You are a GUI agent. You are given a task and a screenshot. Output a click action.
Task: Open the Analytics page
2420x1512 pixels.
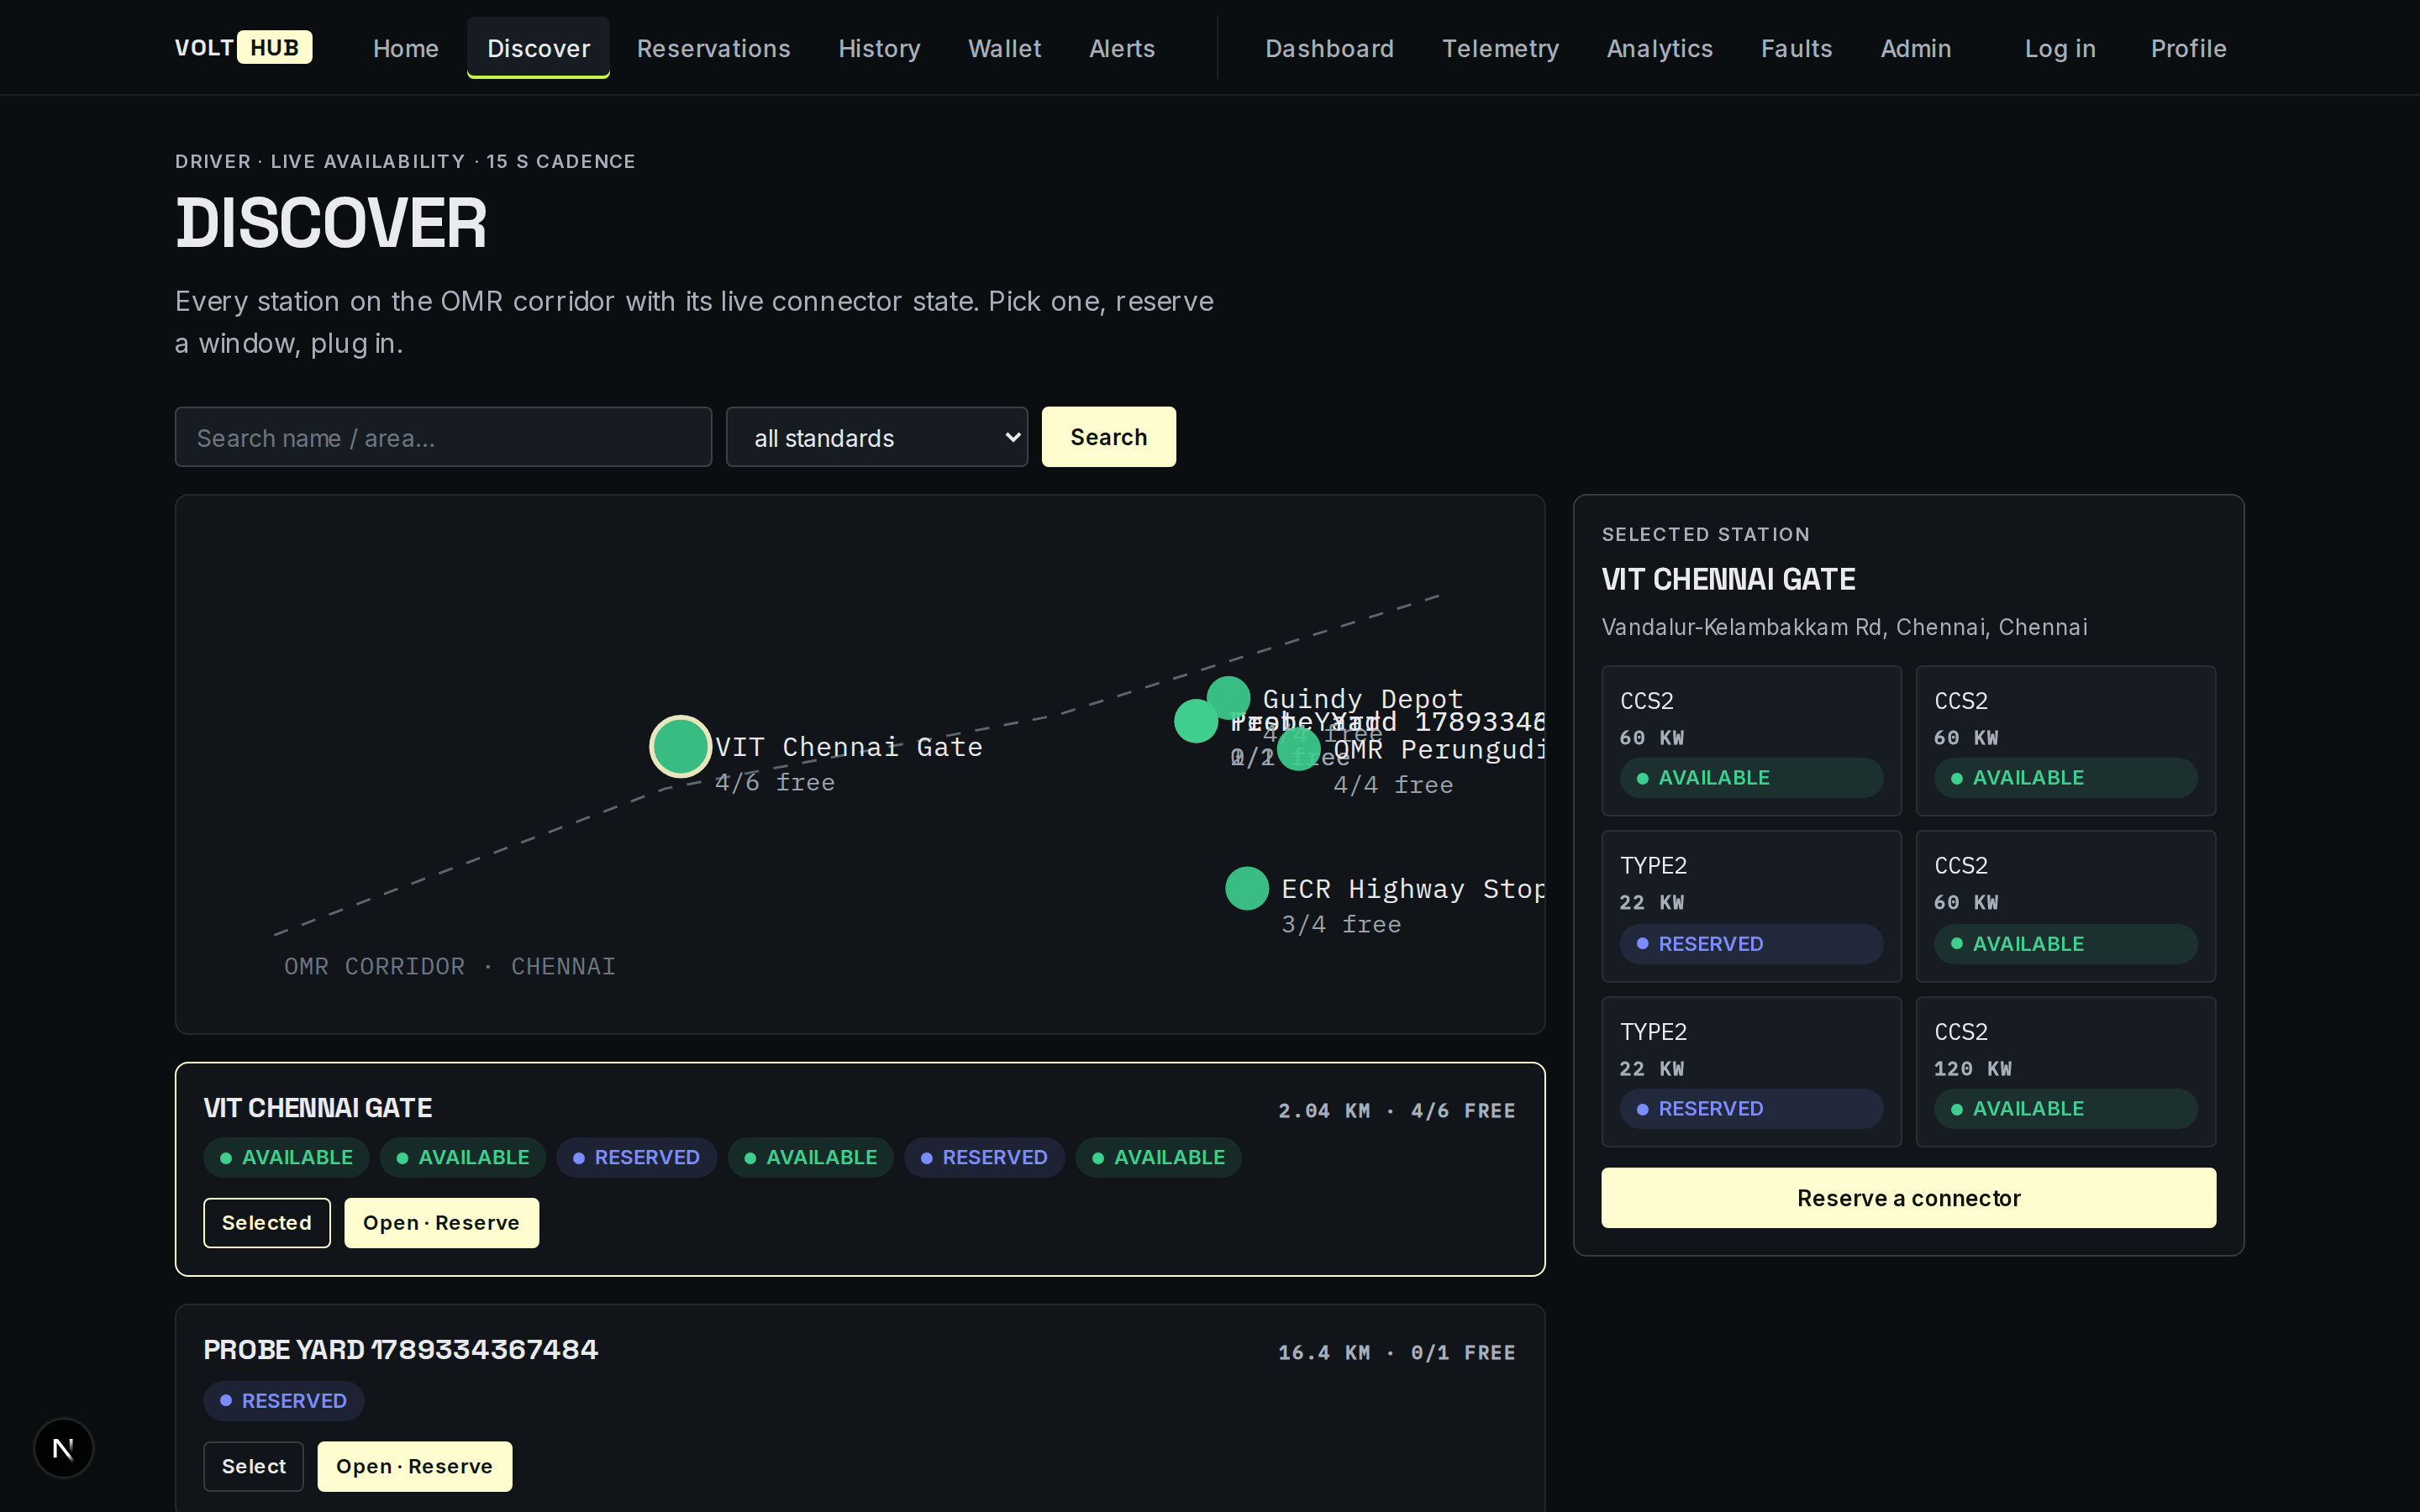(x=1659, y=48)
